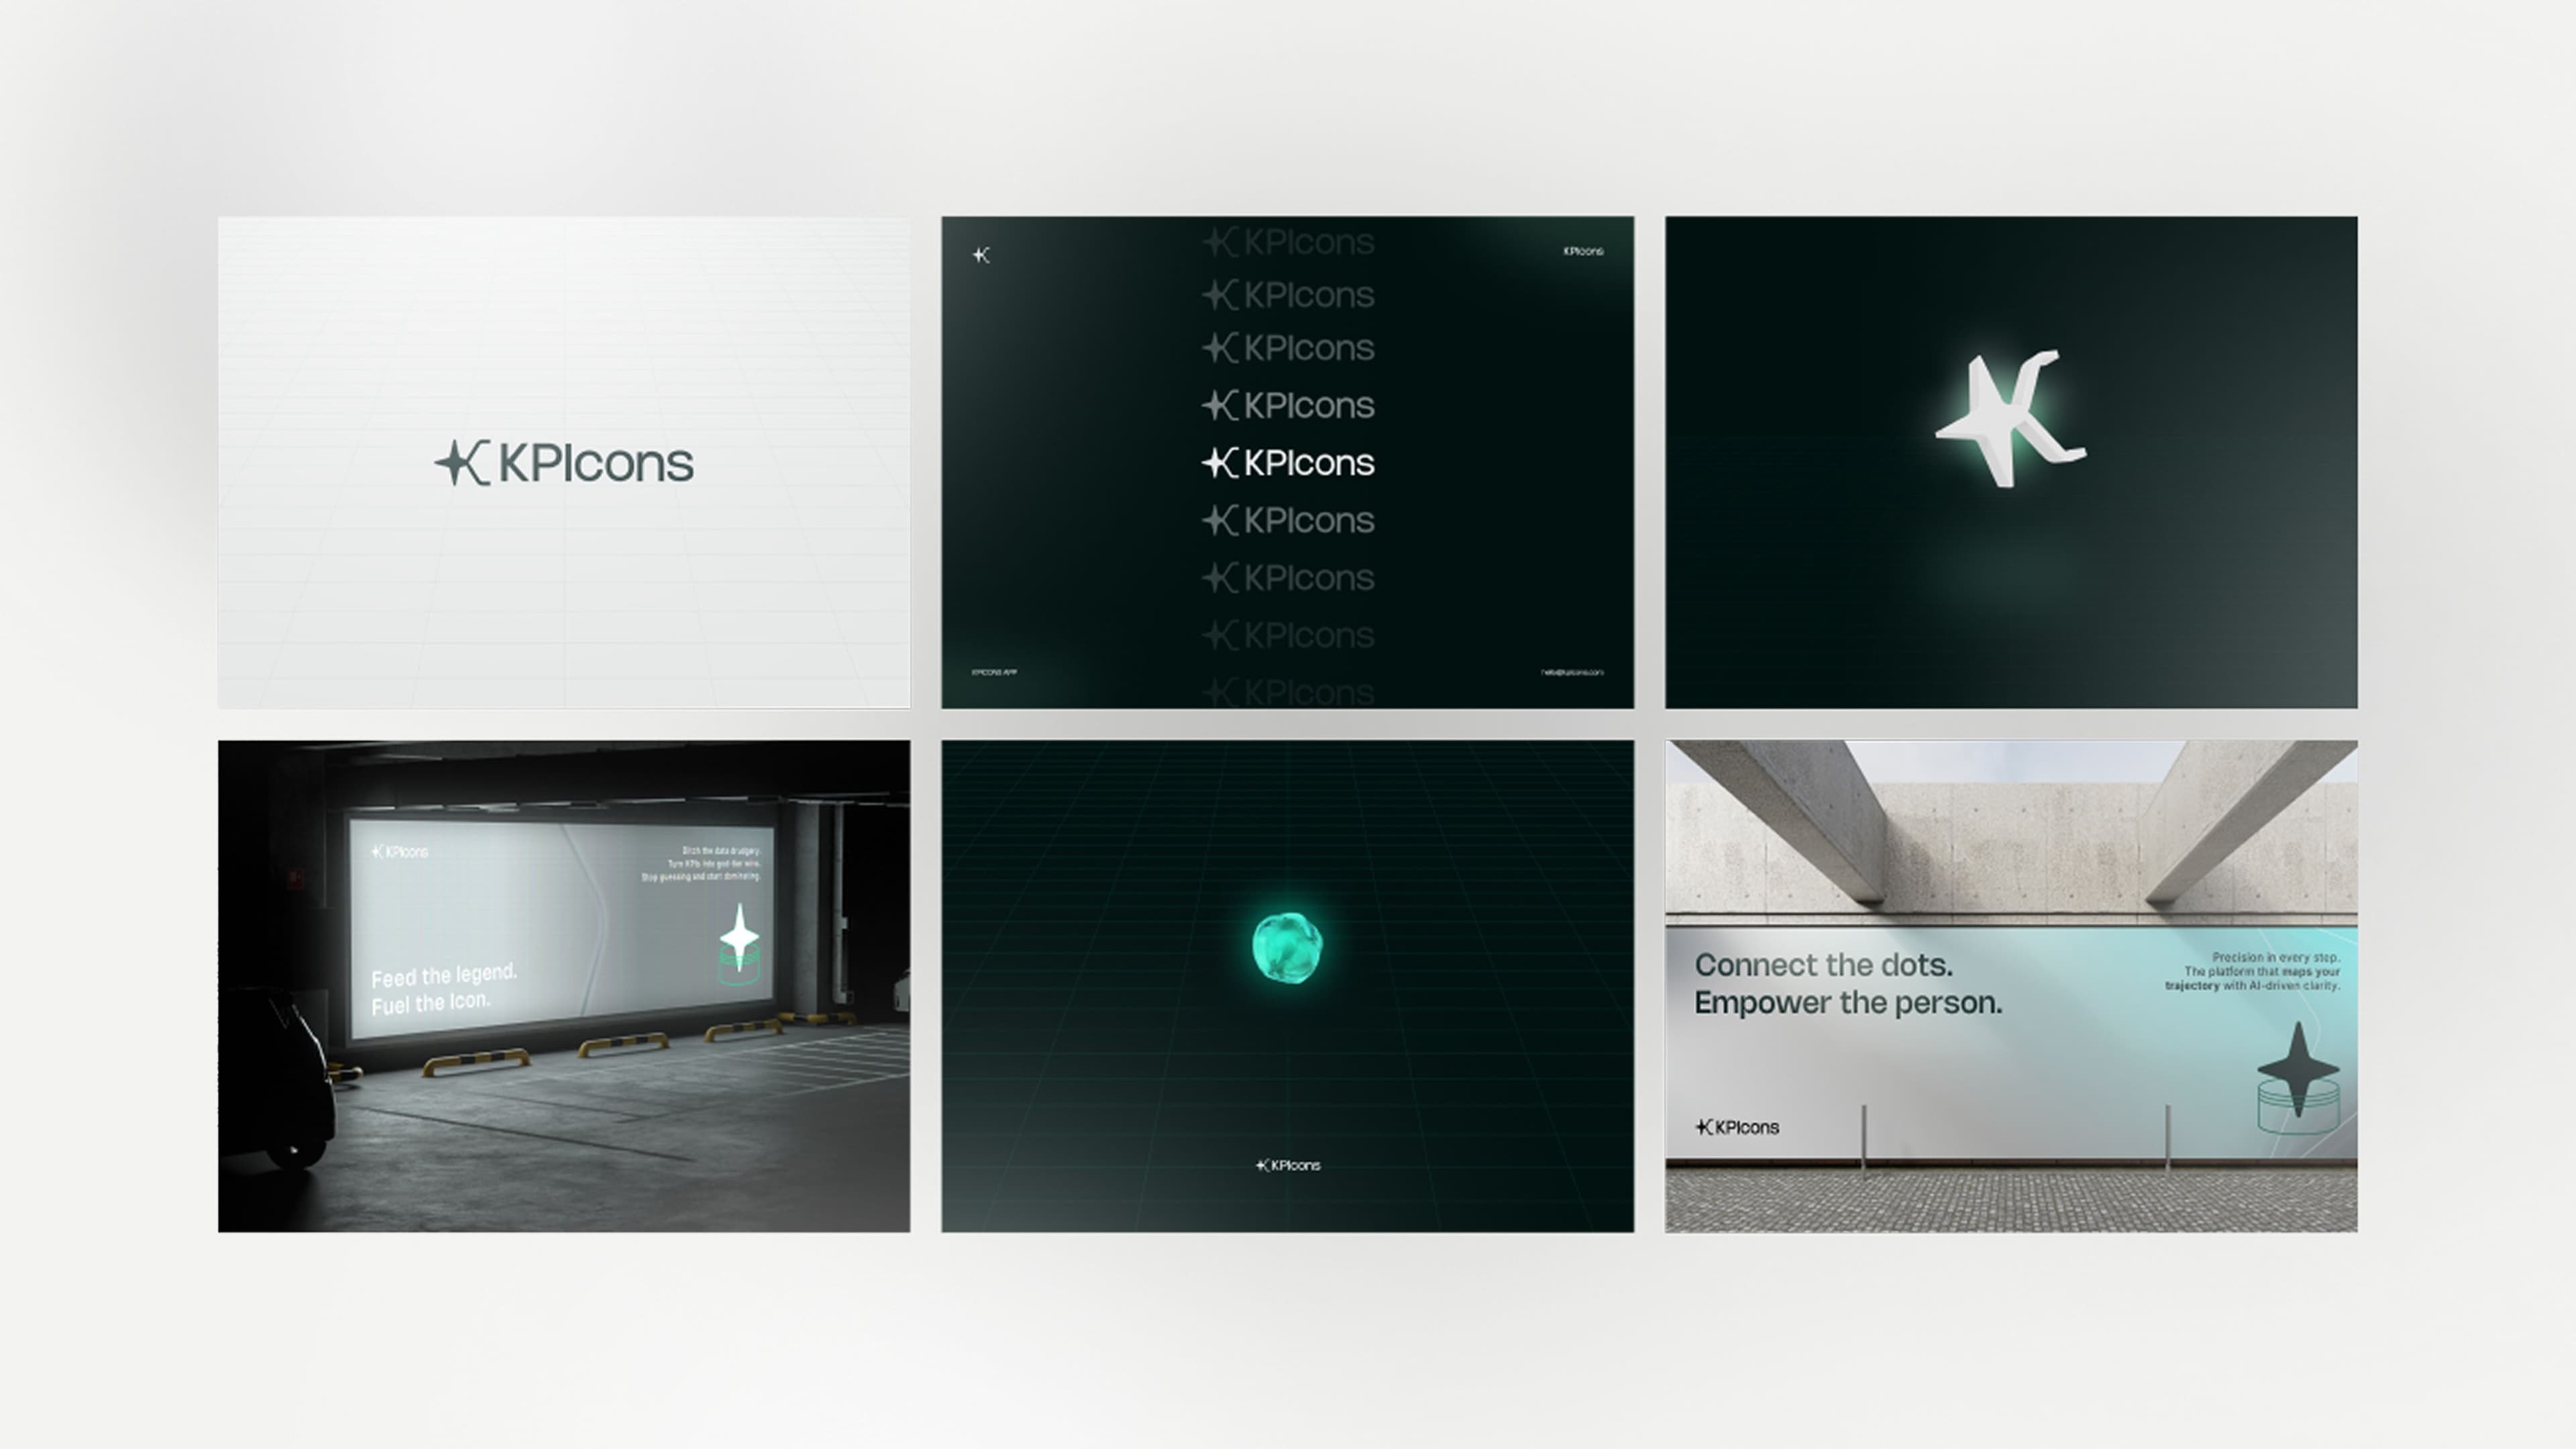This screenshot has width=2576, height=1449.
Task: Click the topmost faded KPIcons row in the stack
Action: [1288, 241]
